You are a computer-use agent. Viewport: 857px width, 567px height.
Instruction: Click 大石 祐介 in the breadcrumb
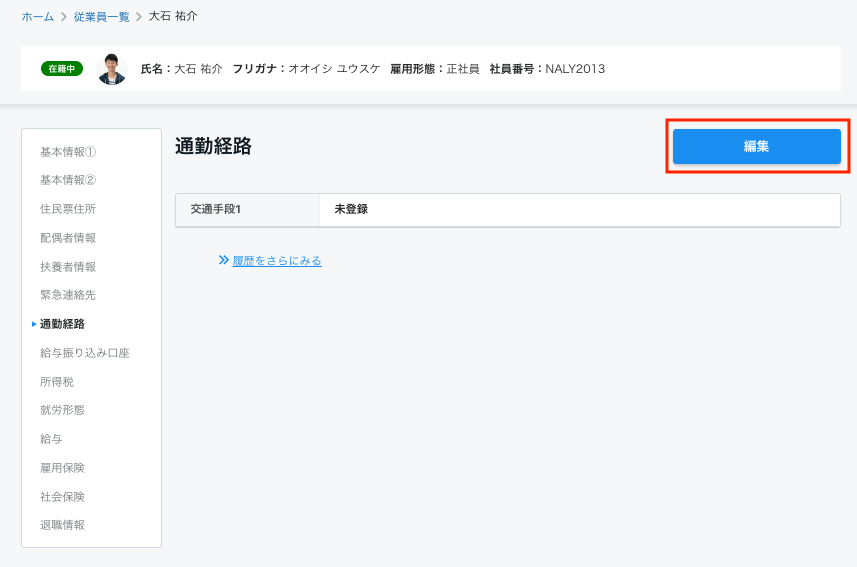pyautogui.click(x=173, y=16)
